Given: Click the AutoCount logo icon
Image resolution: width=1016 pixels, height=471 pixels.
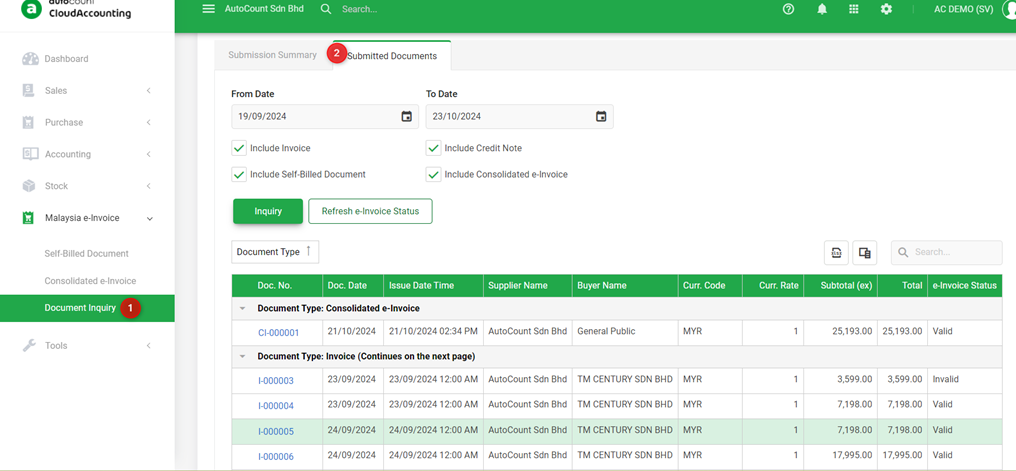Looking at the screenshot, I should (x=31, y=9).
